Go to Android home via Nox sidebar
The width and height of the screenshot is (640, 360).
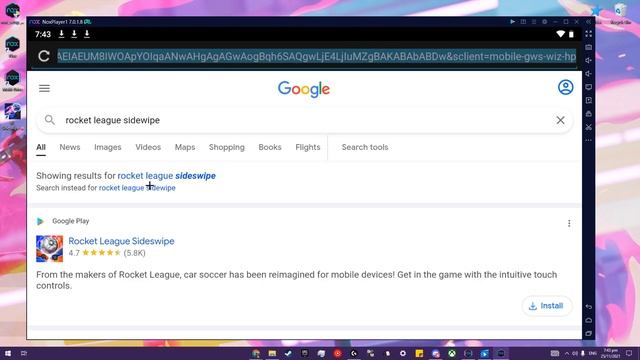click(x=588, y=320)
